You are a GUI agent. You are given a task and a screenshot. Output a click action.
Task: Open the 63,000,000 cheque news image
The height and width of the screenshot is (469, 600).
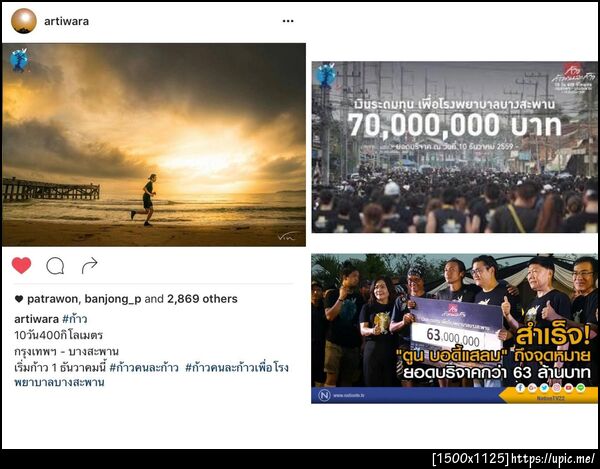(x=454, y=329)
